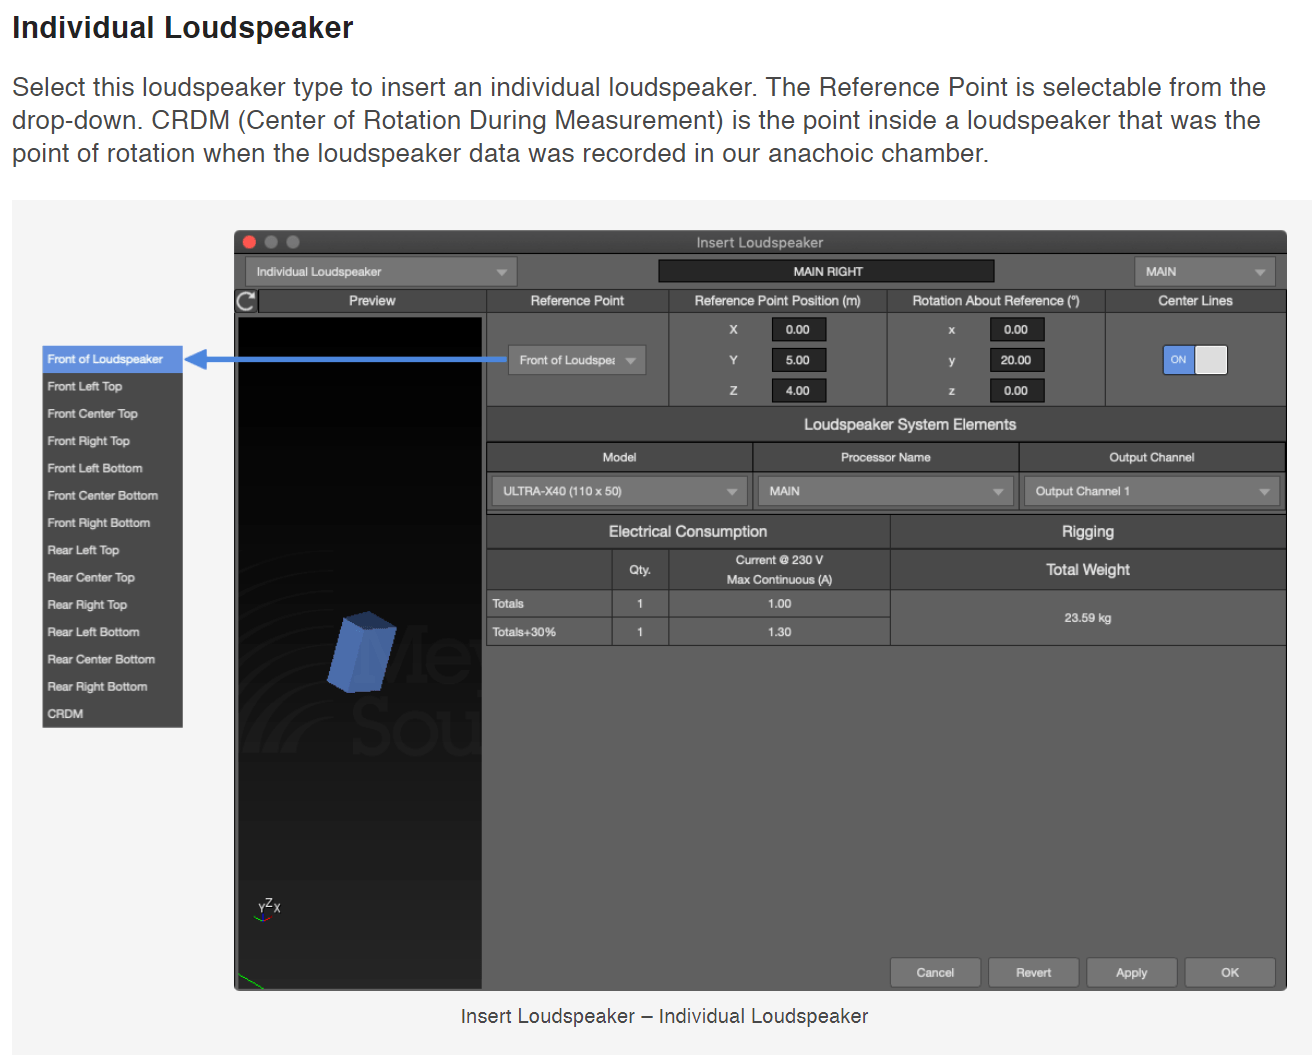Select Front Right Bottom option
Image resolution: width=1312 pixels, height=1062 pixels.
(112, 523)
